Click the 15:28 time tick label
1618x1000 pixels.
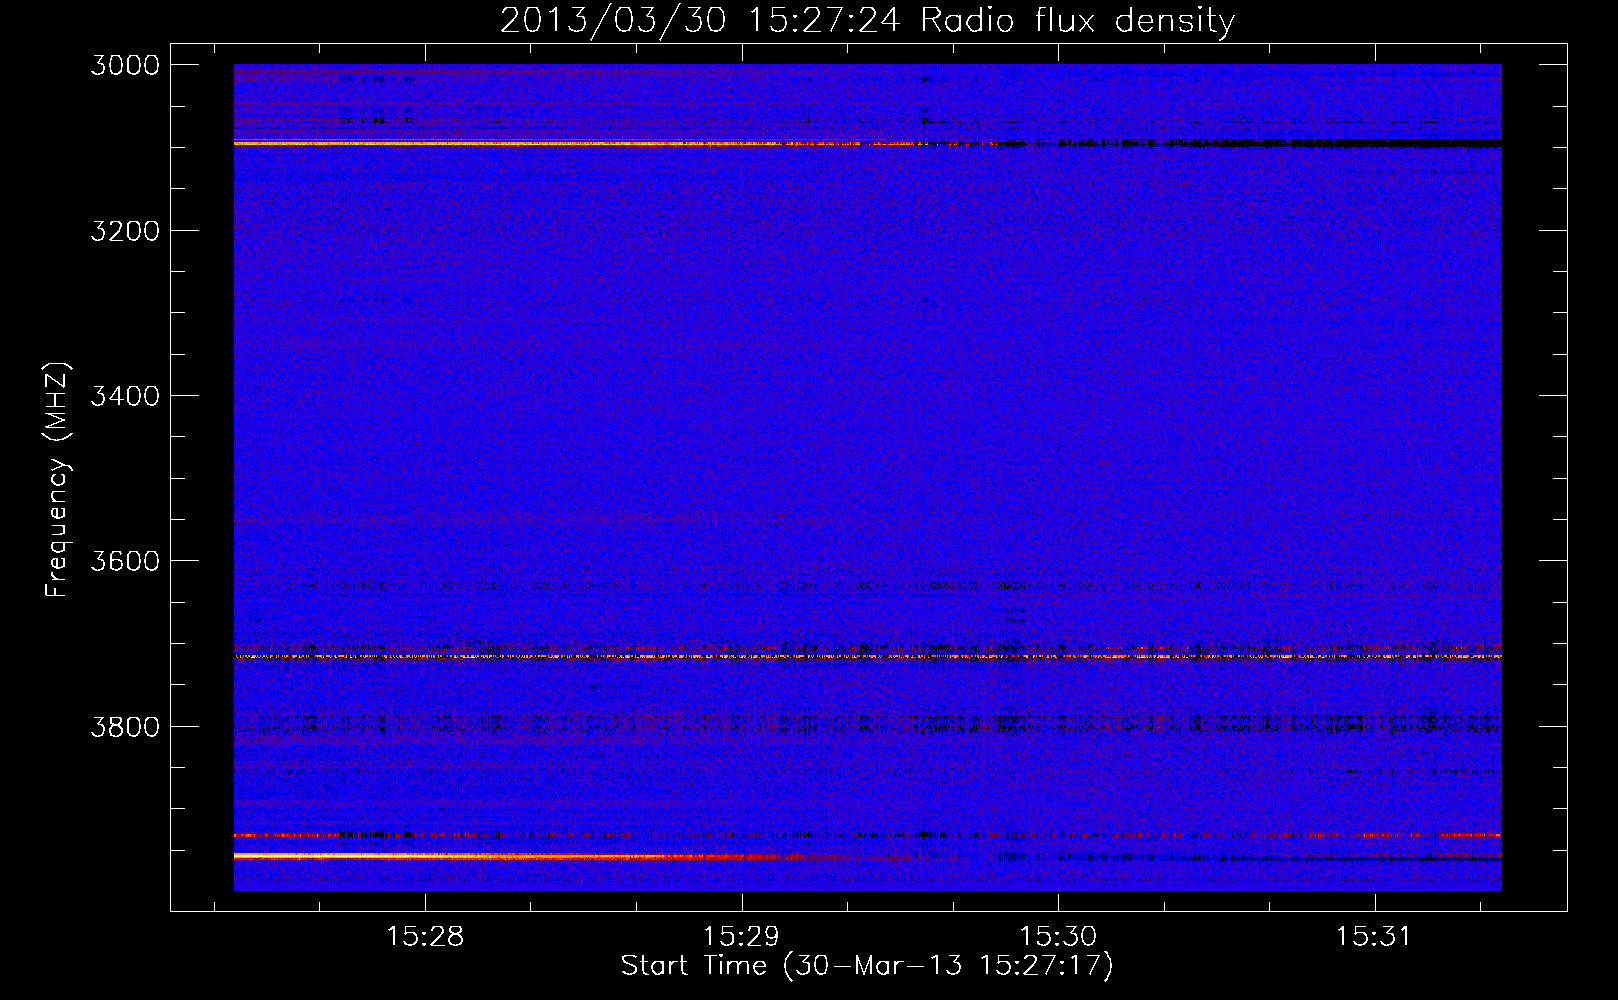click(x=425, y=937)
